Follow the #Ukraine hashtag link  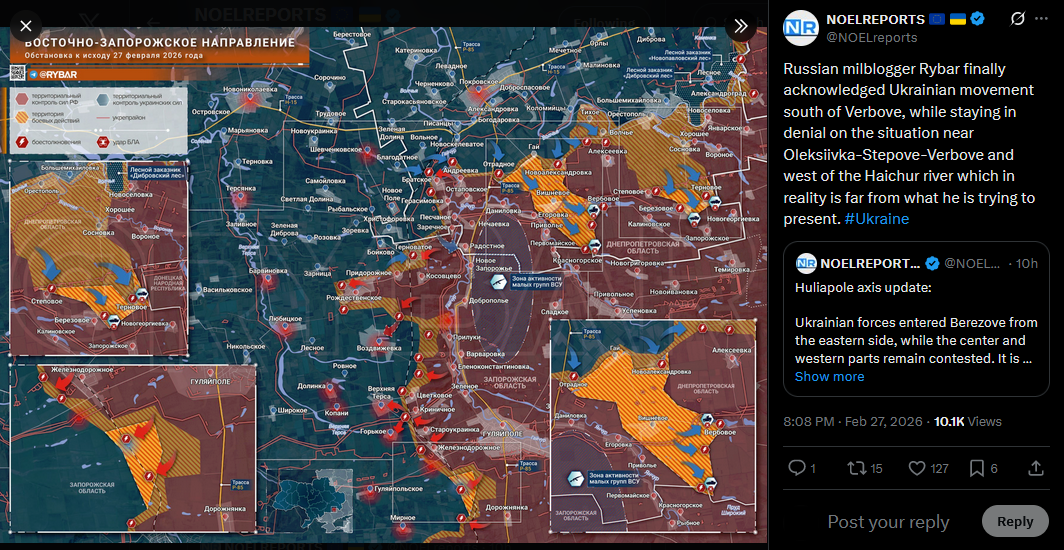coord(877,219)
